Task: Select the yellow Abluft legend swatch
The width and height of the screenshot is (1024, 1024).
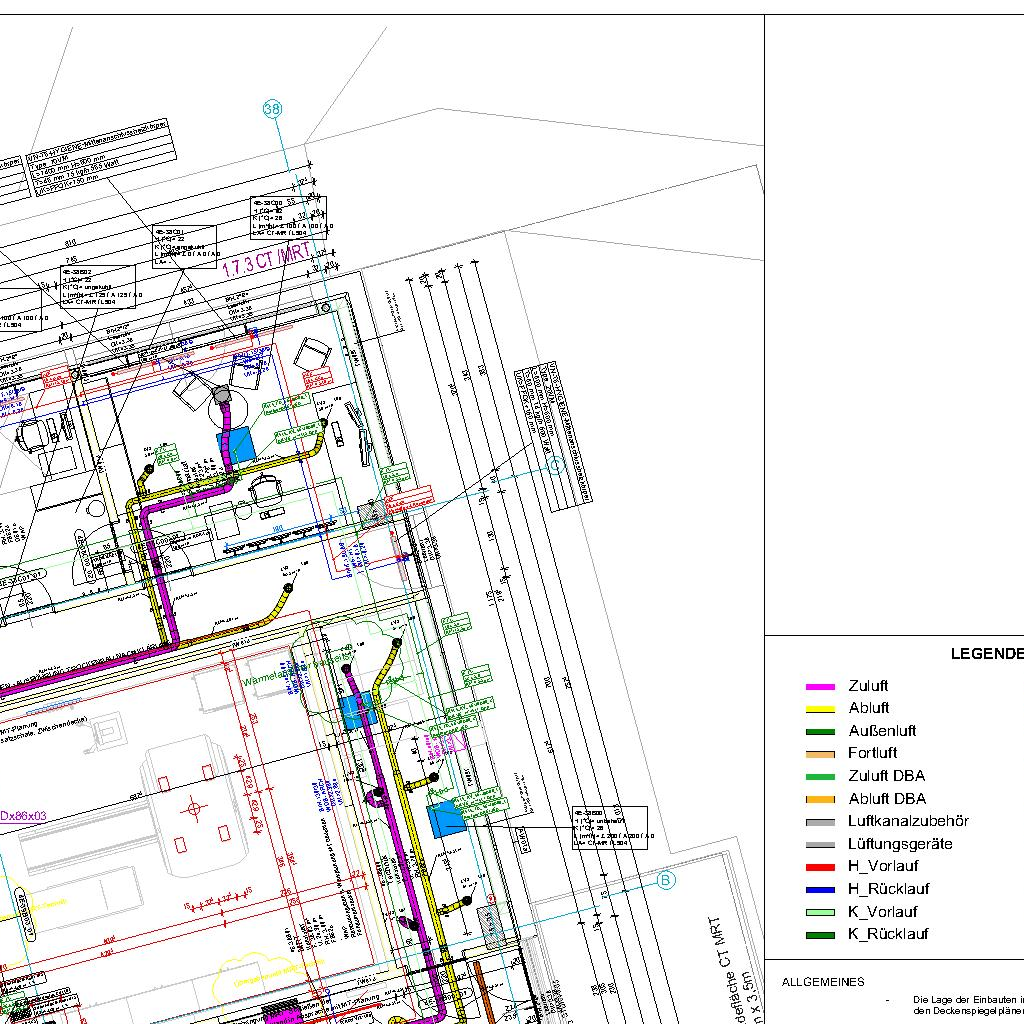Action: pyautogui.click(x=820, y=709)
